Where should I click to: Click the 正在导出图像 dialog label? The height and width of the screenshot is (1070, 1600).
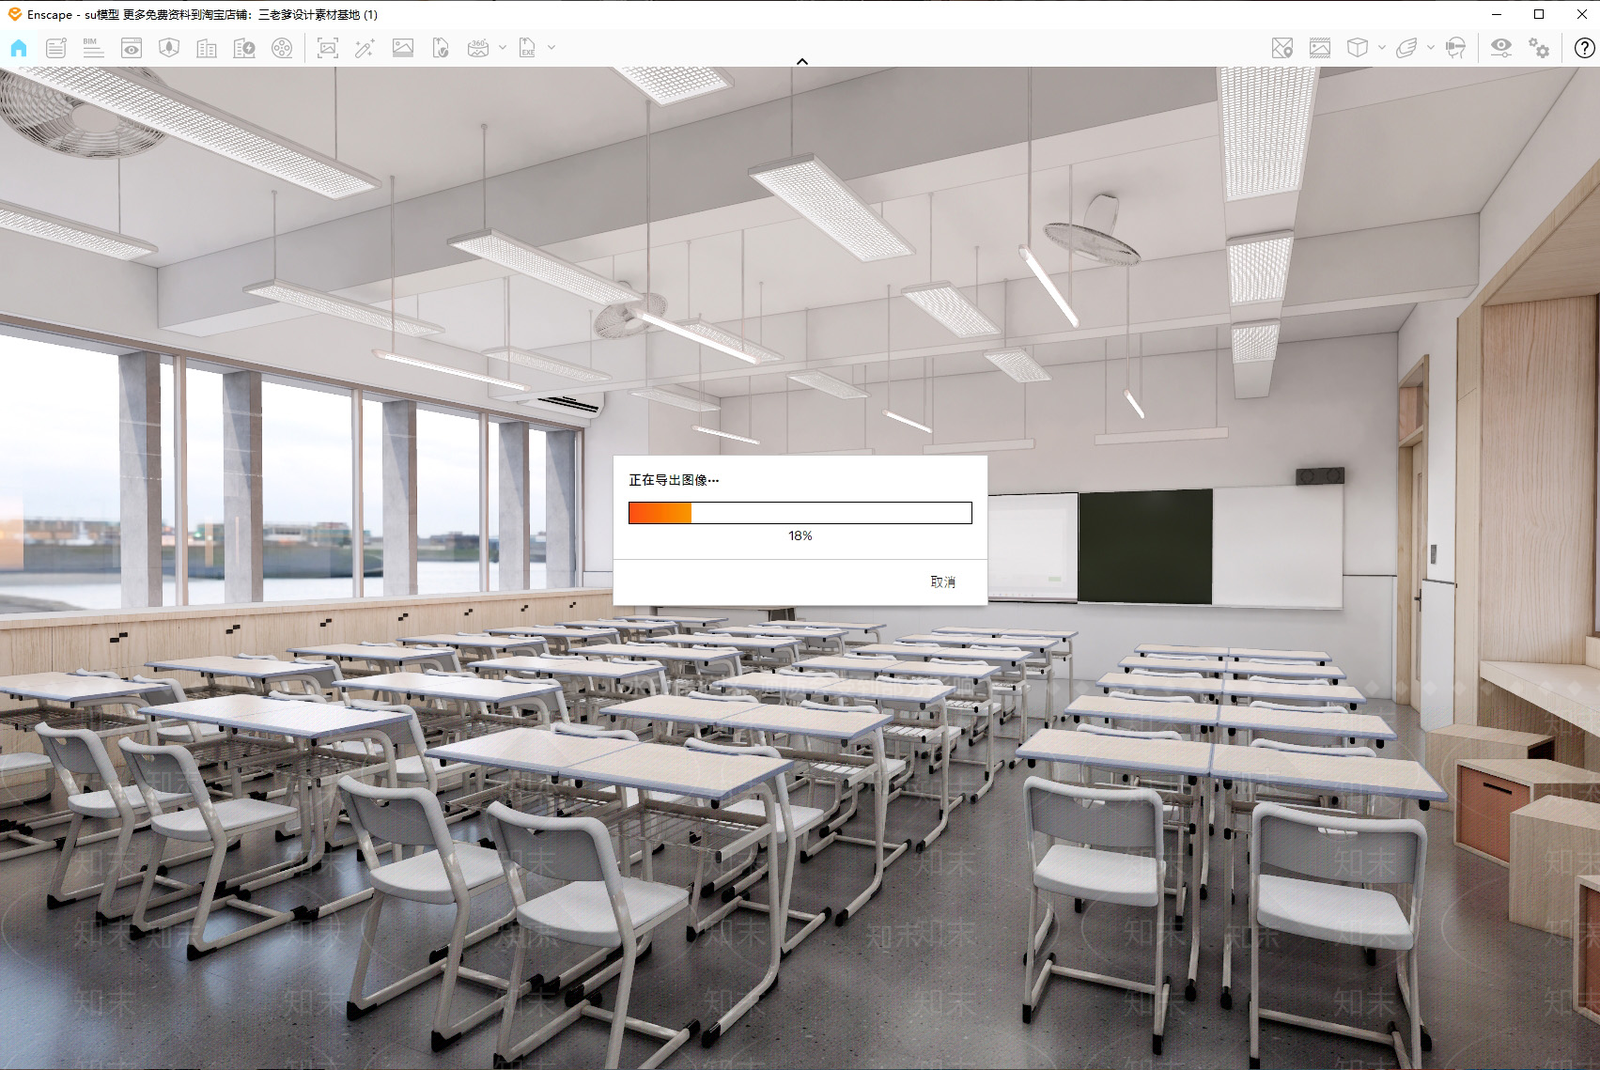[x=673, y=480]
